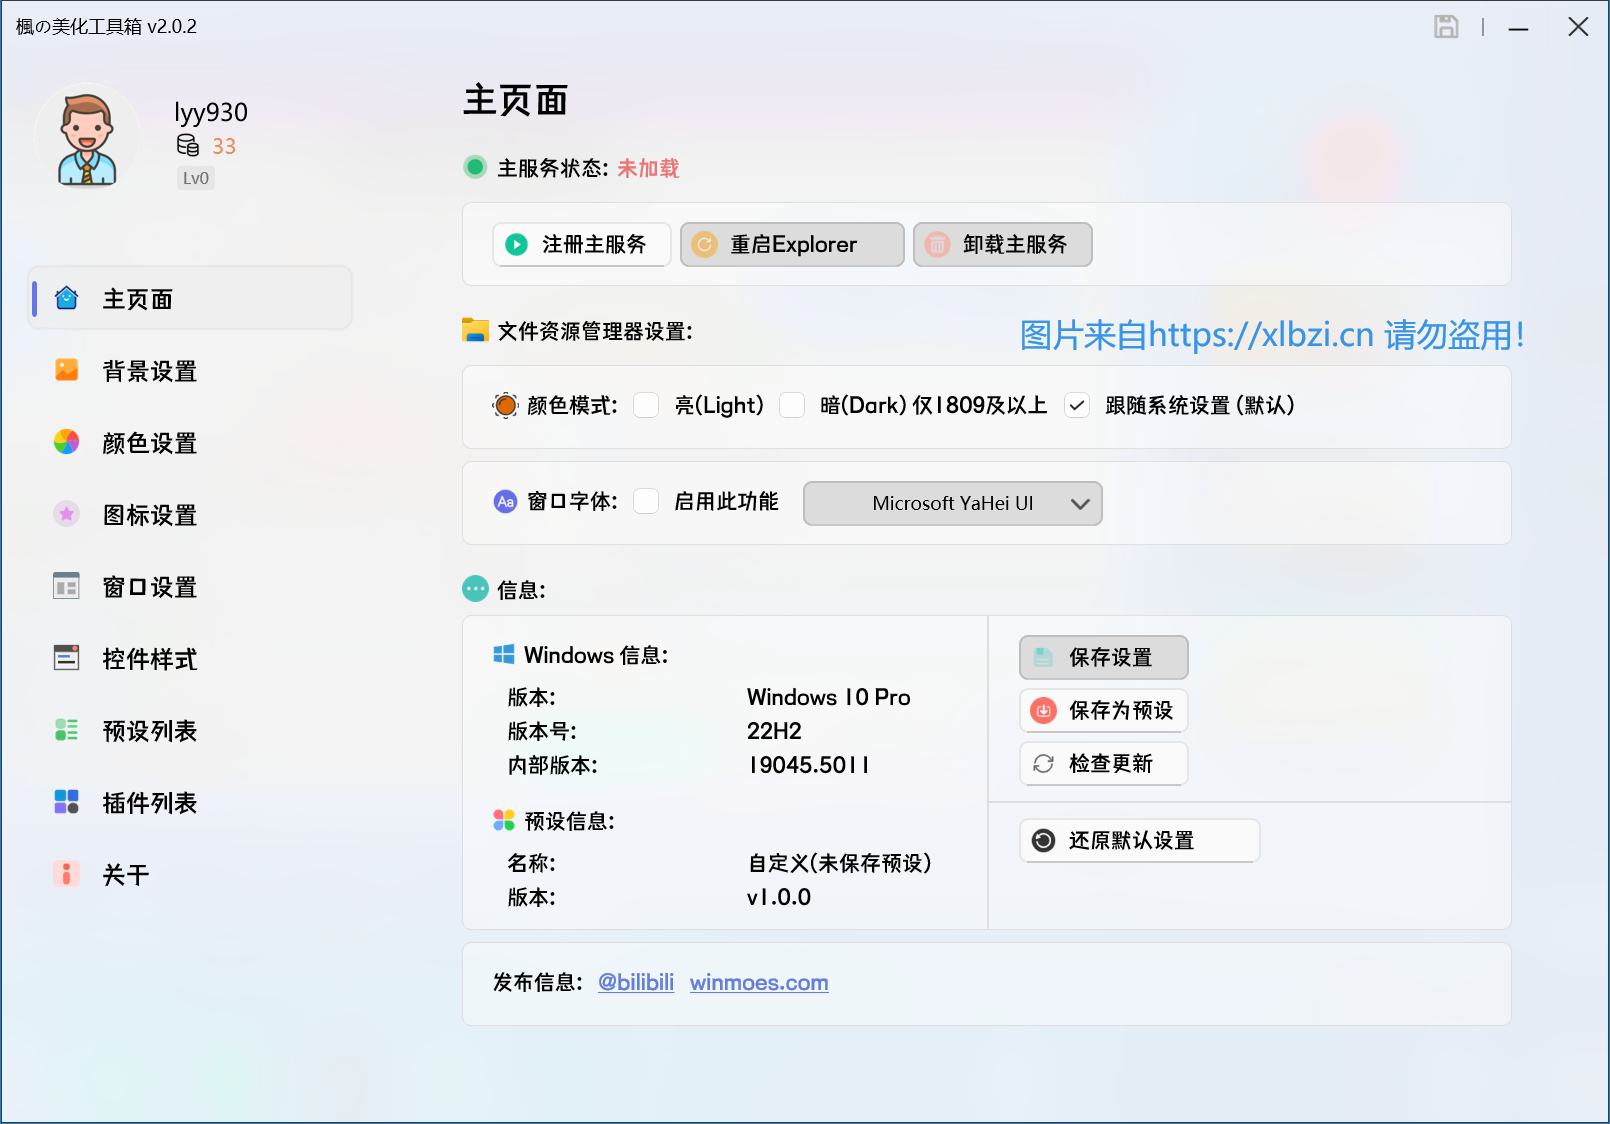1610x1124 pixels.
Task: Enable 亮(Light) color mode
Action: tap(646, 405)
